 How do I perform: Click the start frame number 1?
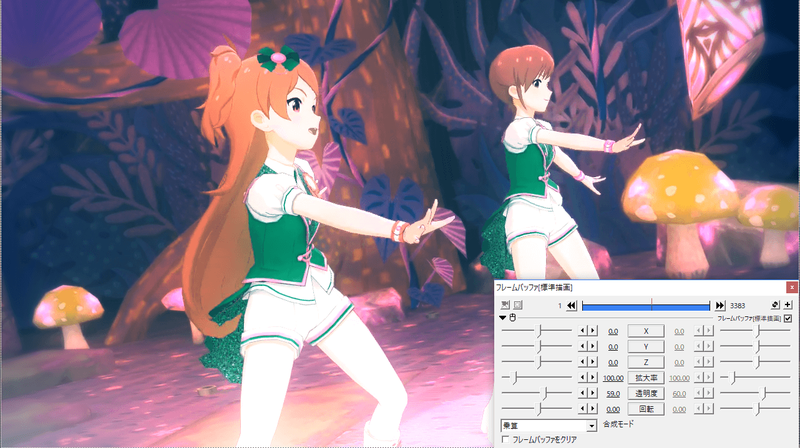(x=559, y=306)
